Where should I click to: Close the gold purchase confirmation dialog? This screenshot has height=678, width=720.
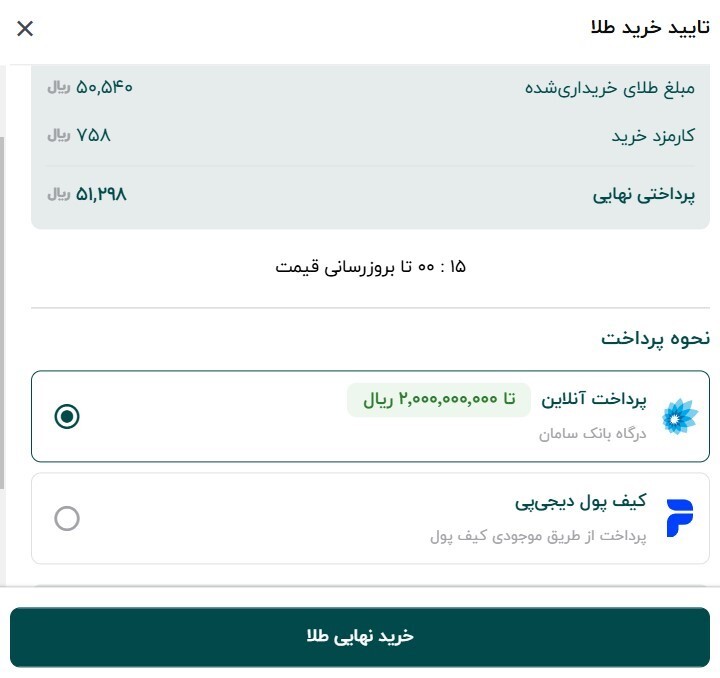(25, 28)
